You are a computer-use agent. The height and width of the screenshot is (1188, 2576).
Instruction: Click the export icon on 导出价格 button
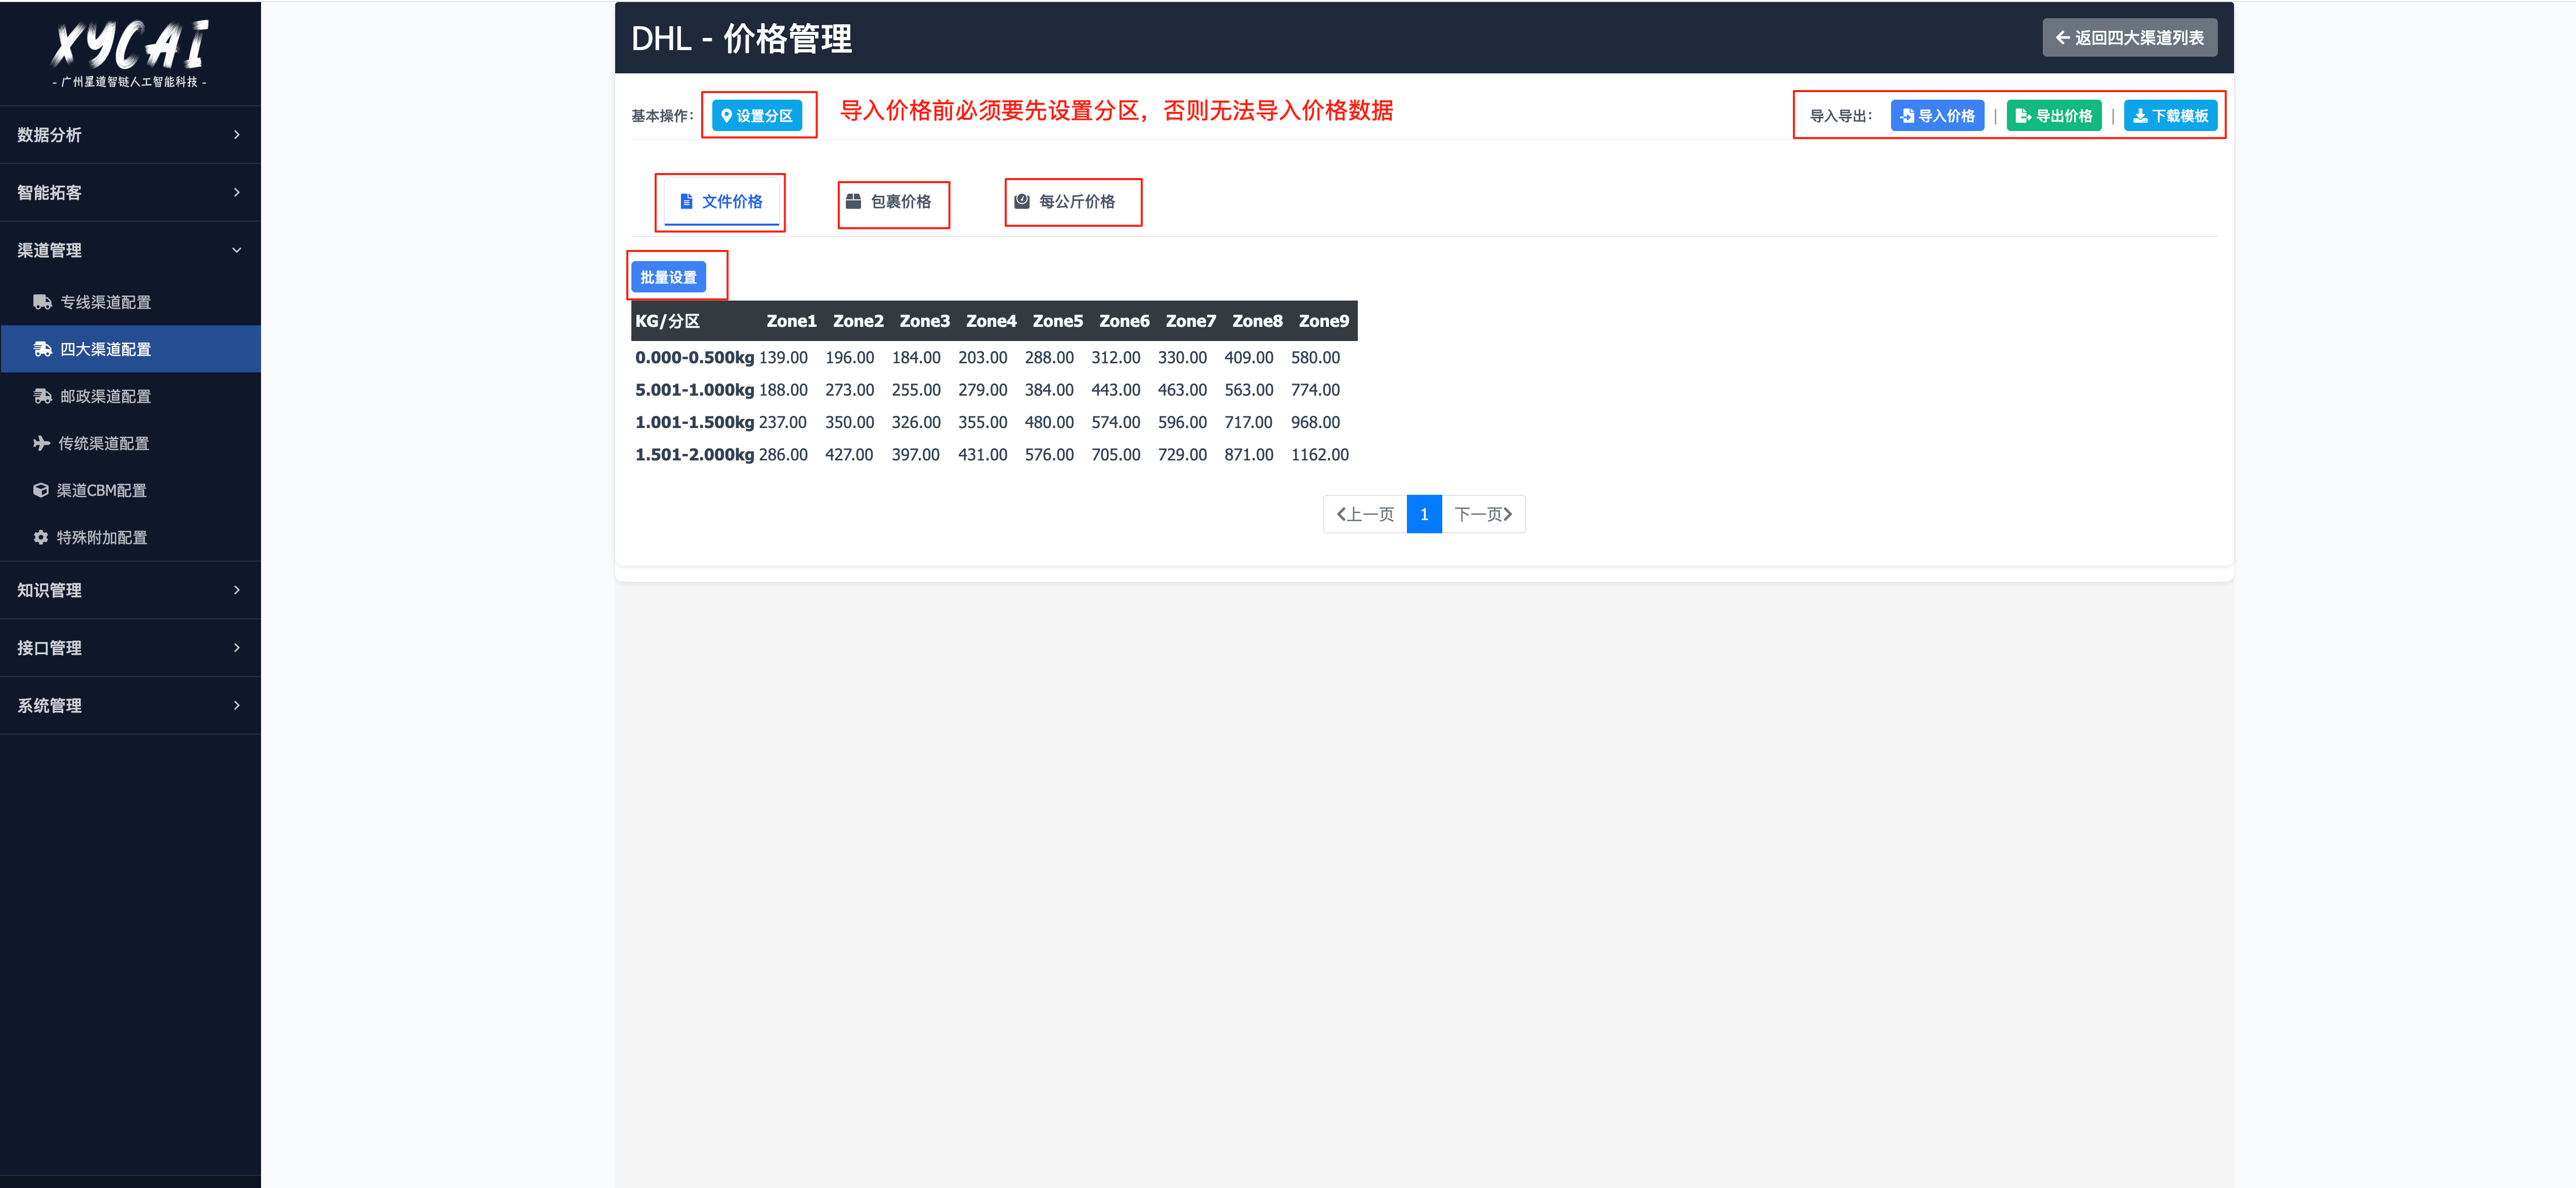(x=2023, y=116)
